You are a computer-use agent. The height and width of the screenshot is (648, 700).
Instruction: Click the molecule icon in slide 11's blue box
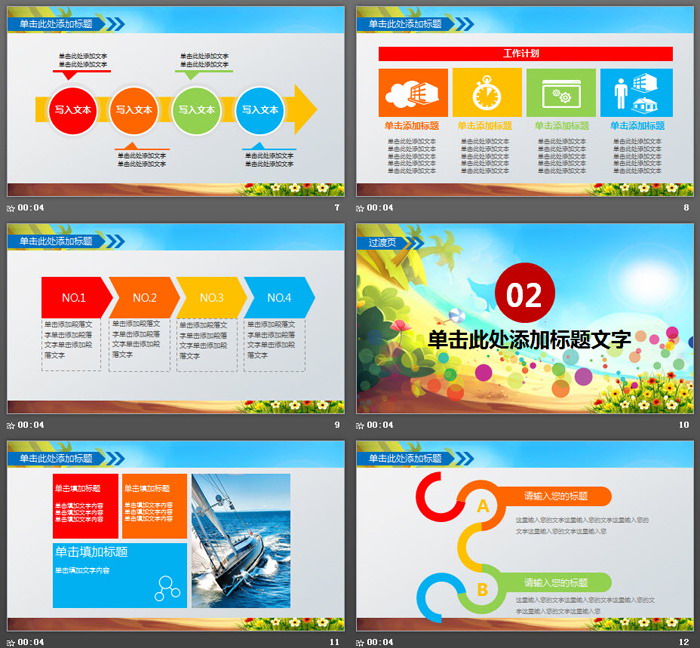pos(167,588)
